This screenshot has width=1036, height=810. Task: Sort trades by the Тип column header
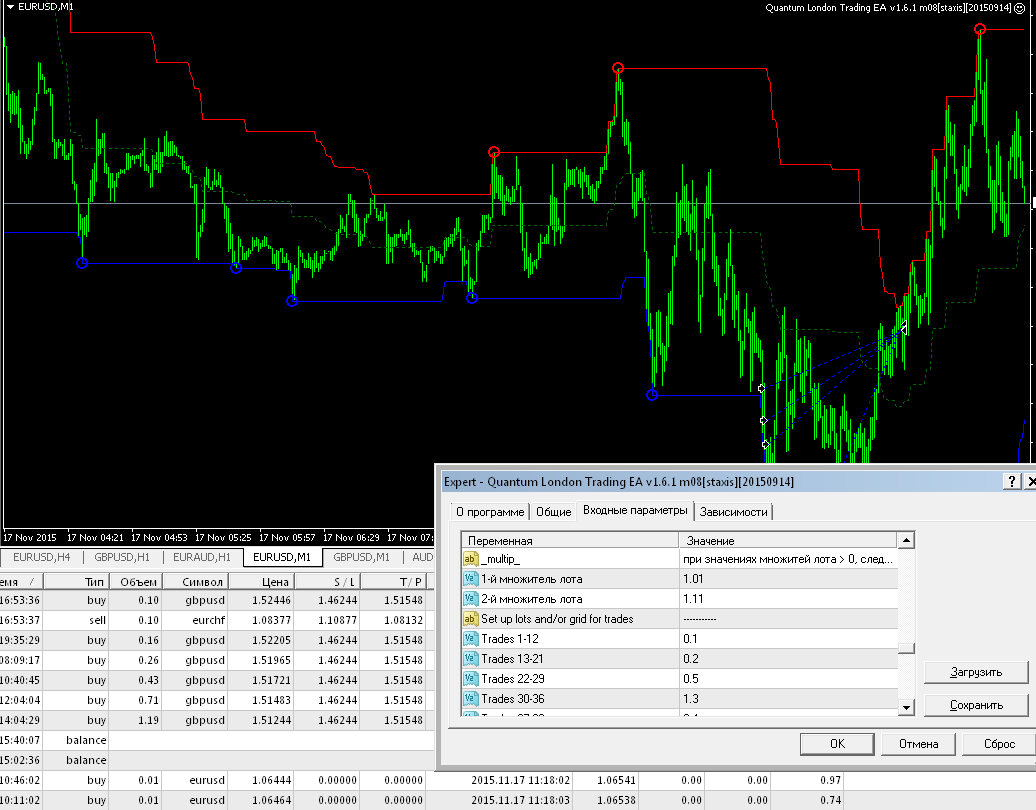(76, 581)
